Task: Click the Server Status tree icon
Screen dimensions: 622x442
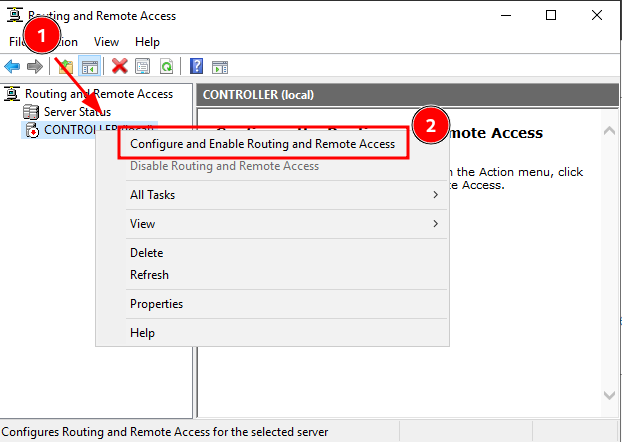Action: [x=31, y=112]
